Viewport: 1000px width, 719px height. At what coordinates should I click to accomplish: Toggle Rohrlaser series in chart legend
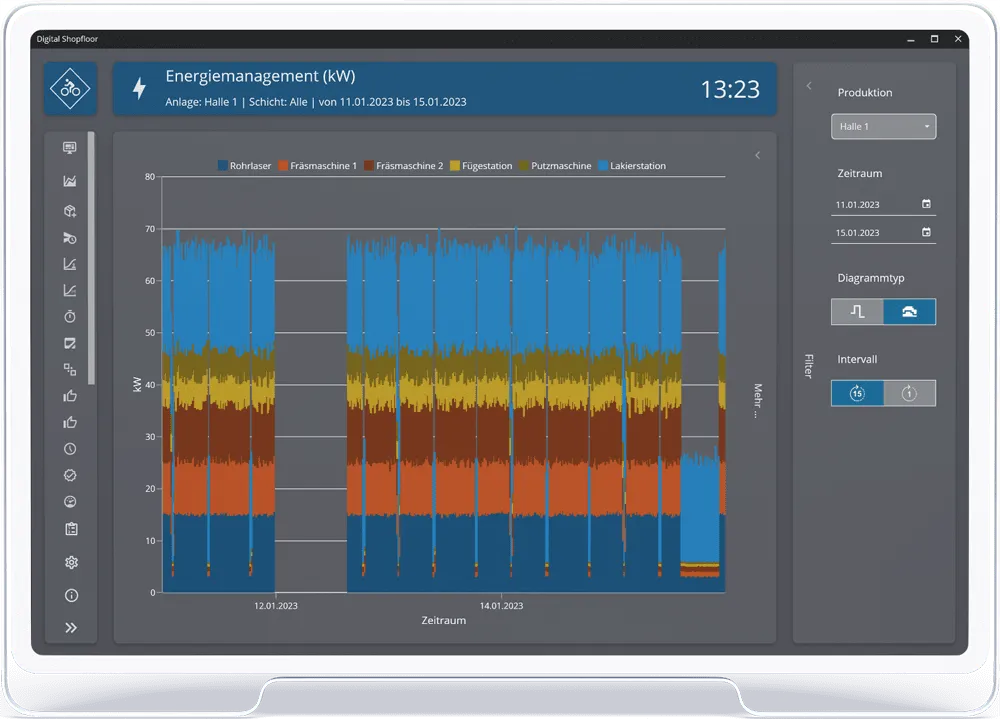(244, 166)
